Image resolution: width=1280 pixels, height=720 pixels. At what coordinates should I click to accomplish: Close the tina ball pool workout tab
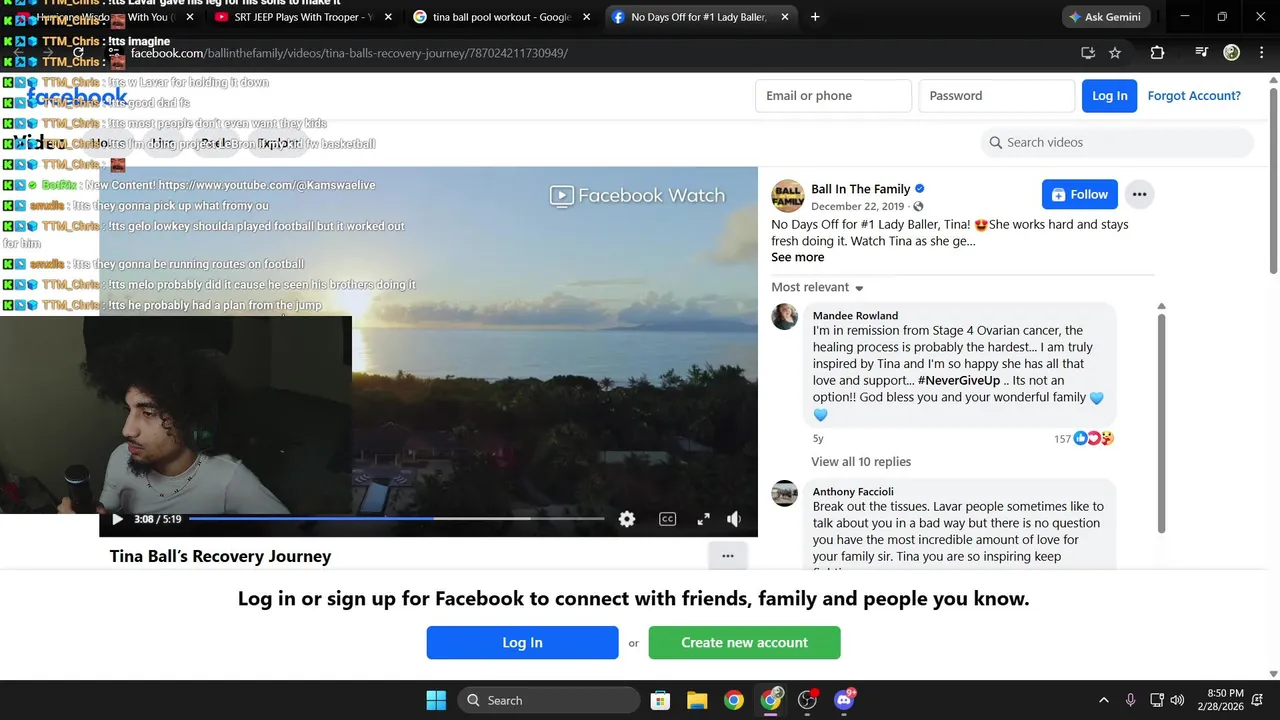(x=586, y=17)
